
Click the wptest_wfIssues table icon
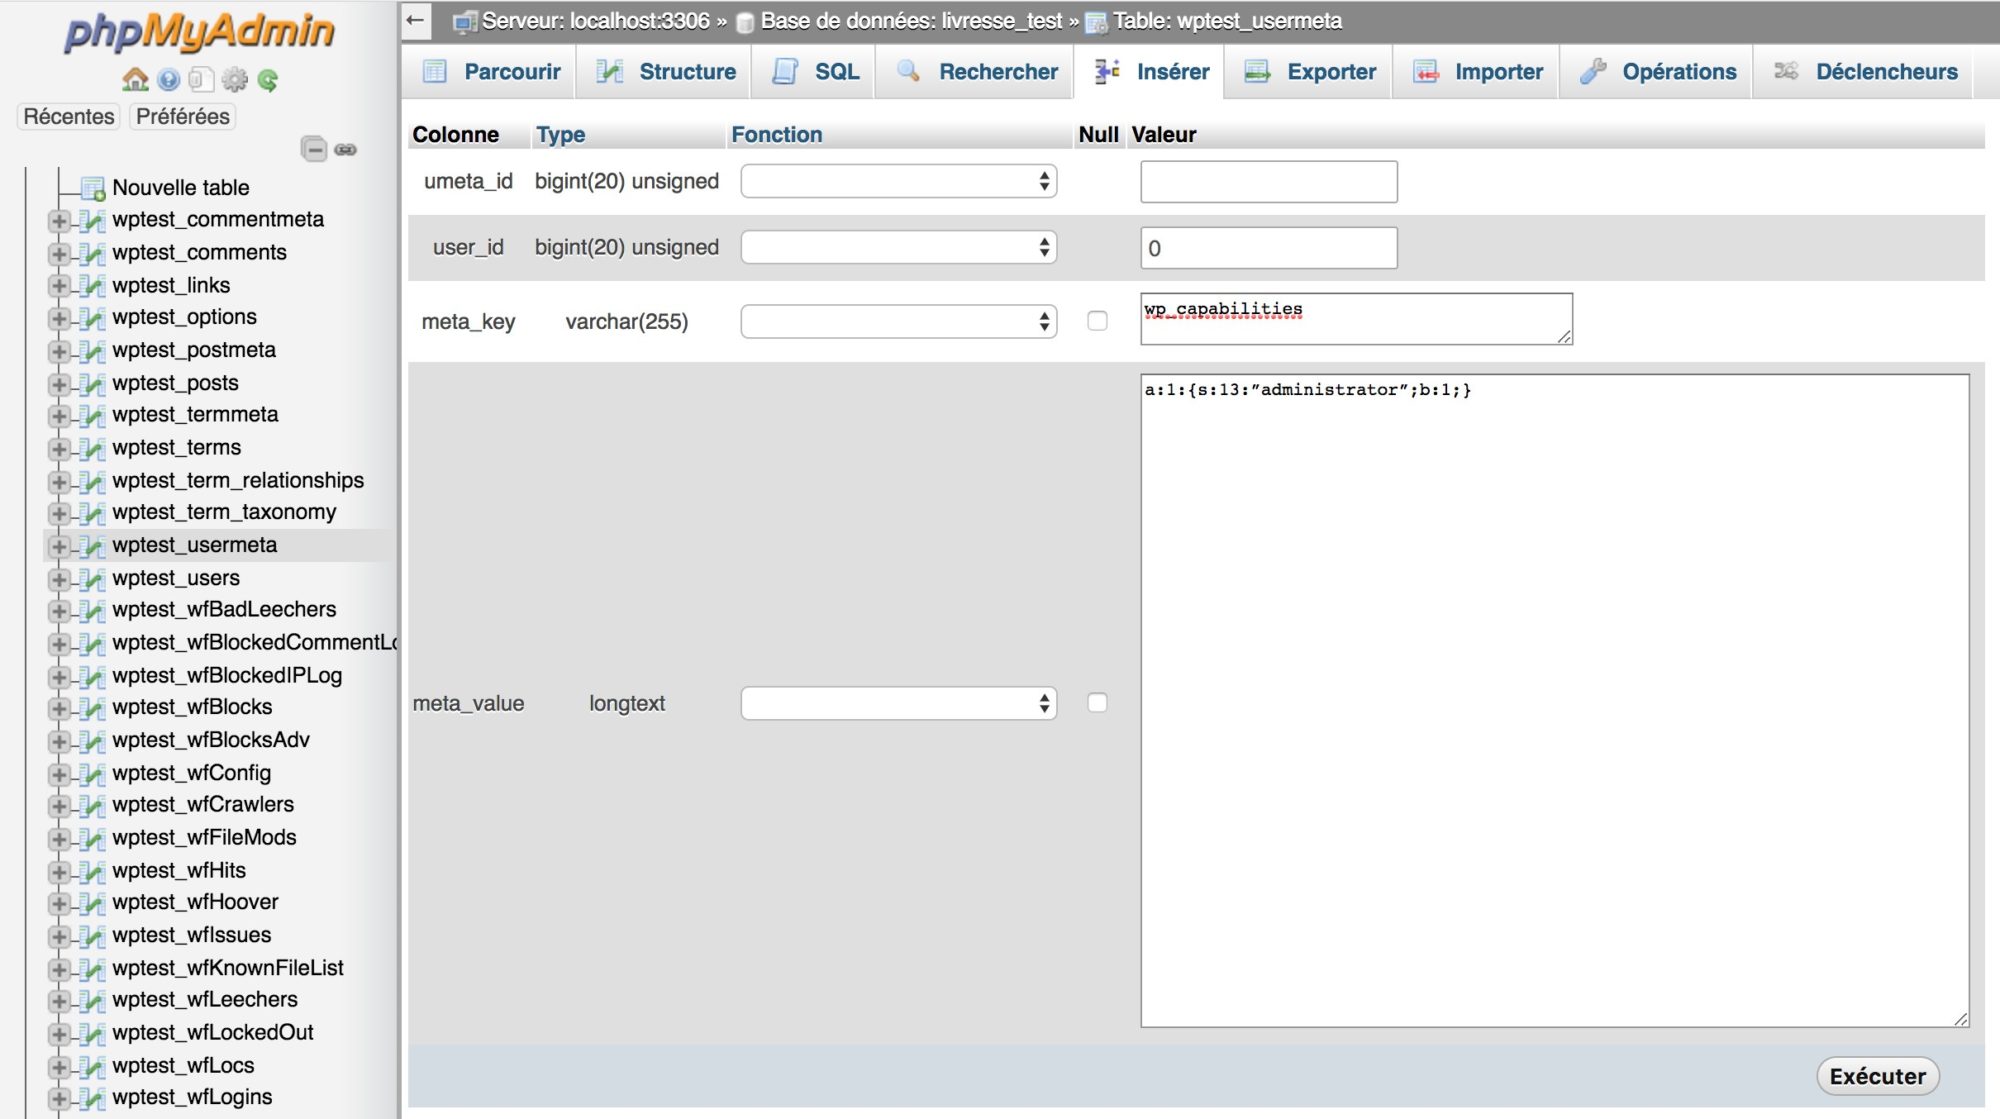click(x=93, y=936)
